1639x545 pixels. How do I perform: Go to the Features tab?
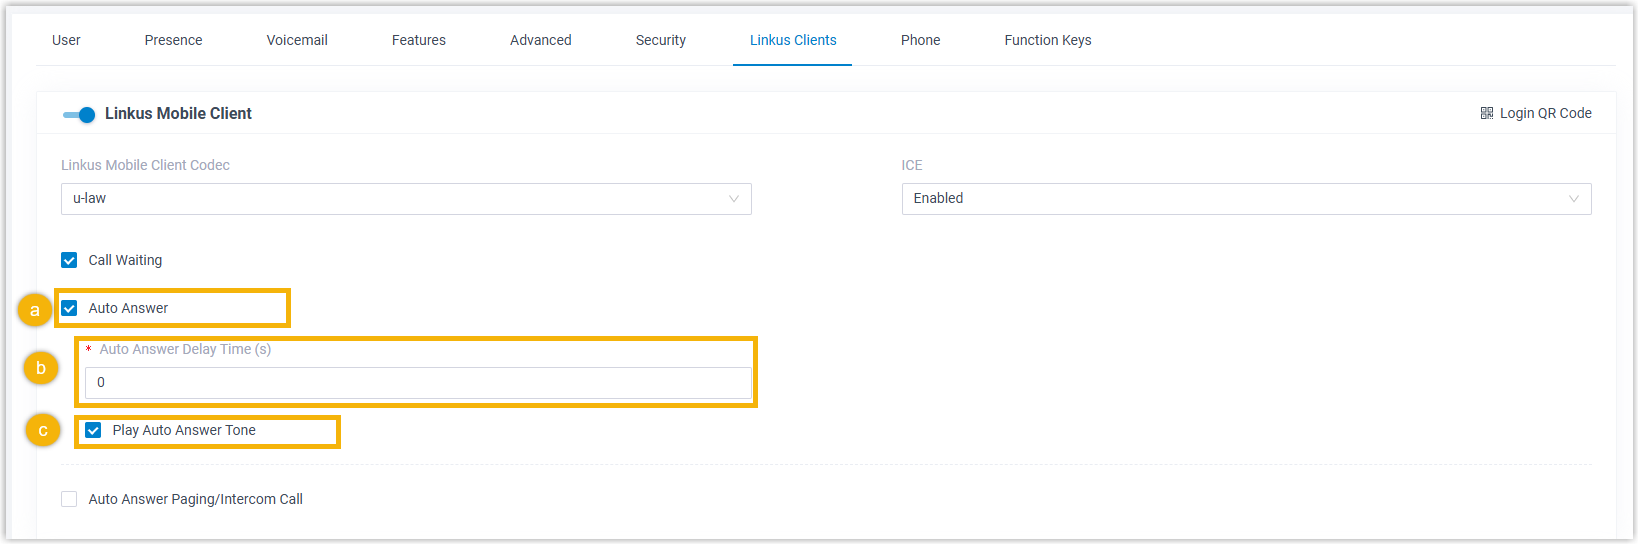(x=419, y=40)
